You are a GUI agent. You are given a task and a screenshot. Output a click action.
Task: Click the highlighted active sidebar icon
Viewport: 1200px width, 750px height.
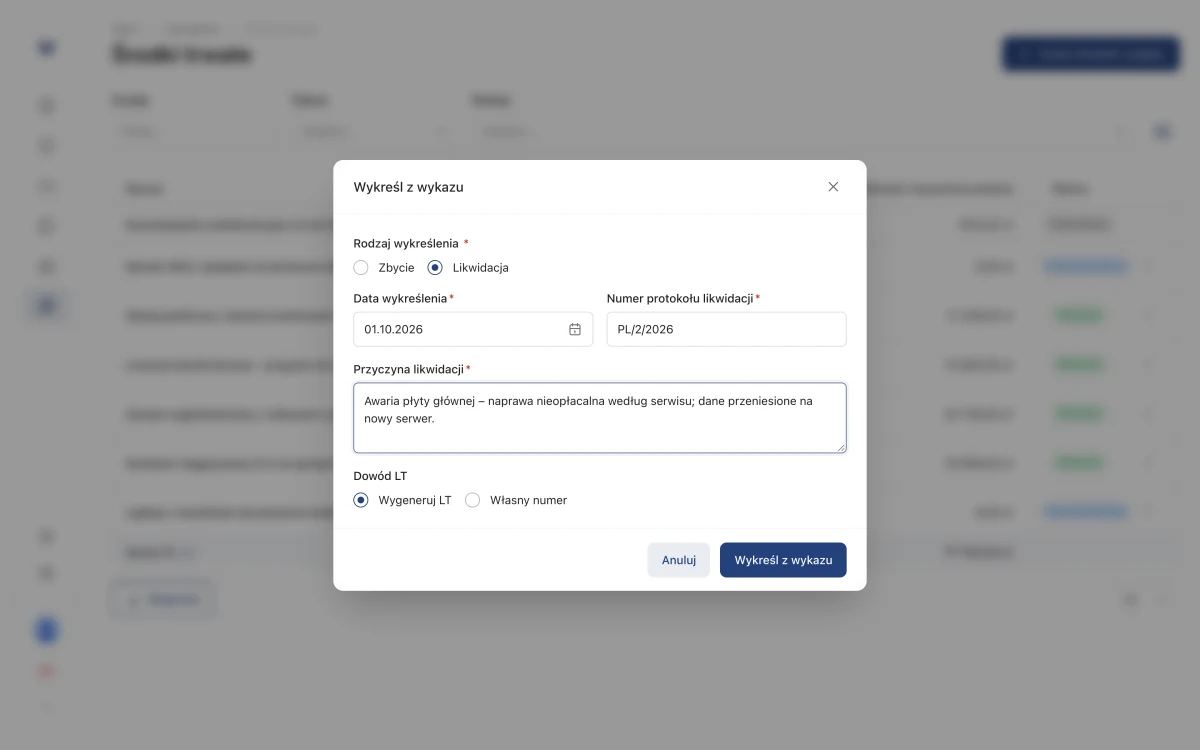46,306
